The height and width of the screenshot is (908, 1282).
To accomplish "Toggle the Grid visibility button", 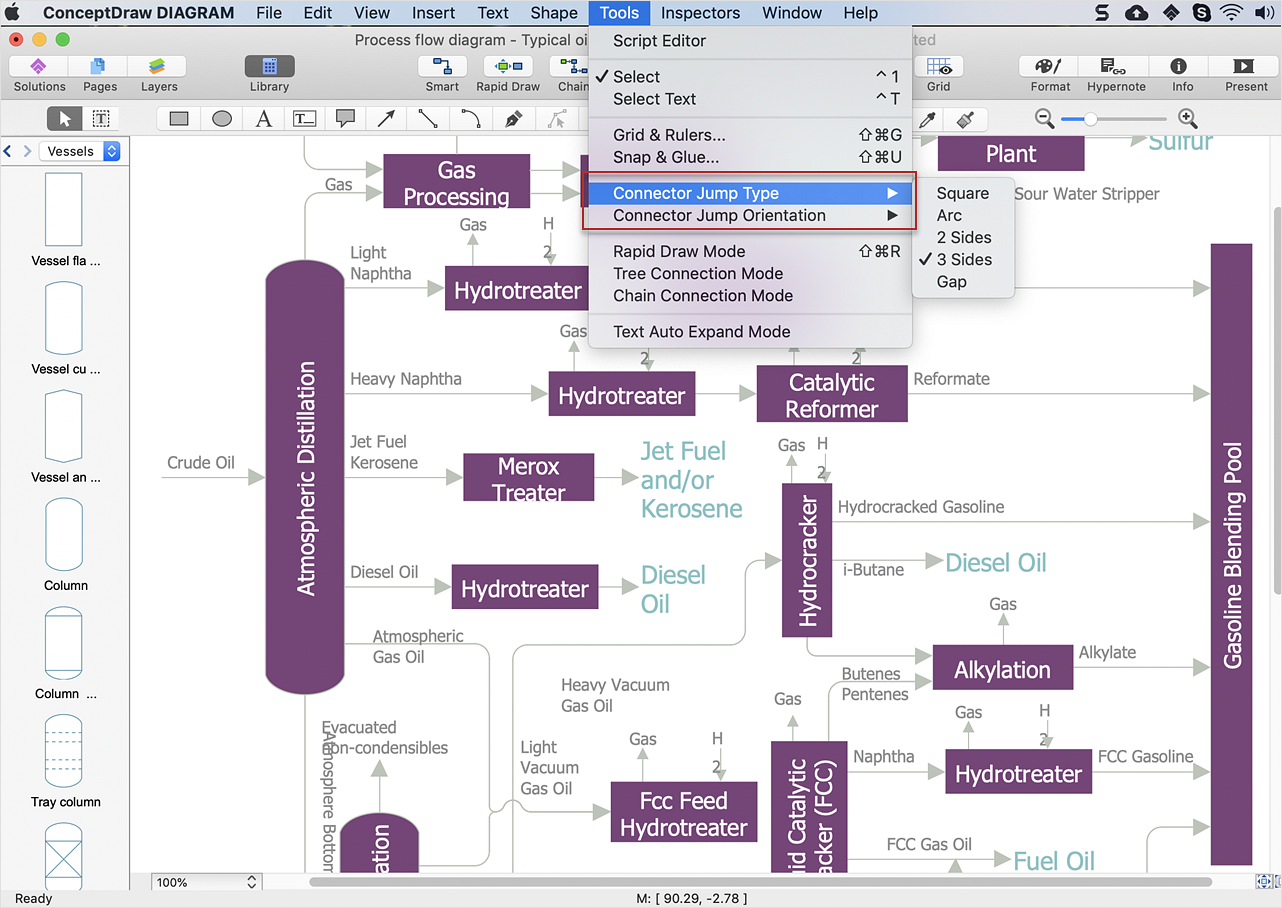I will (938, 67).
